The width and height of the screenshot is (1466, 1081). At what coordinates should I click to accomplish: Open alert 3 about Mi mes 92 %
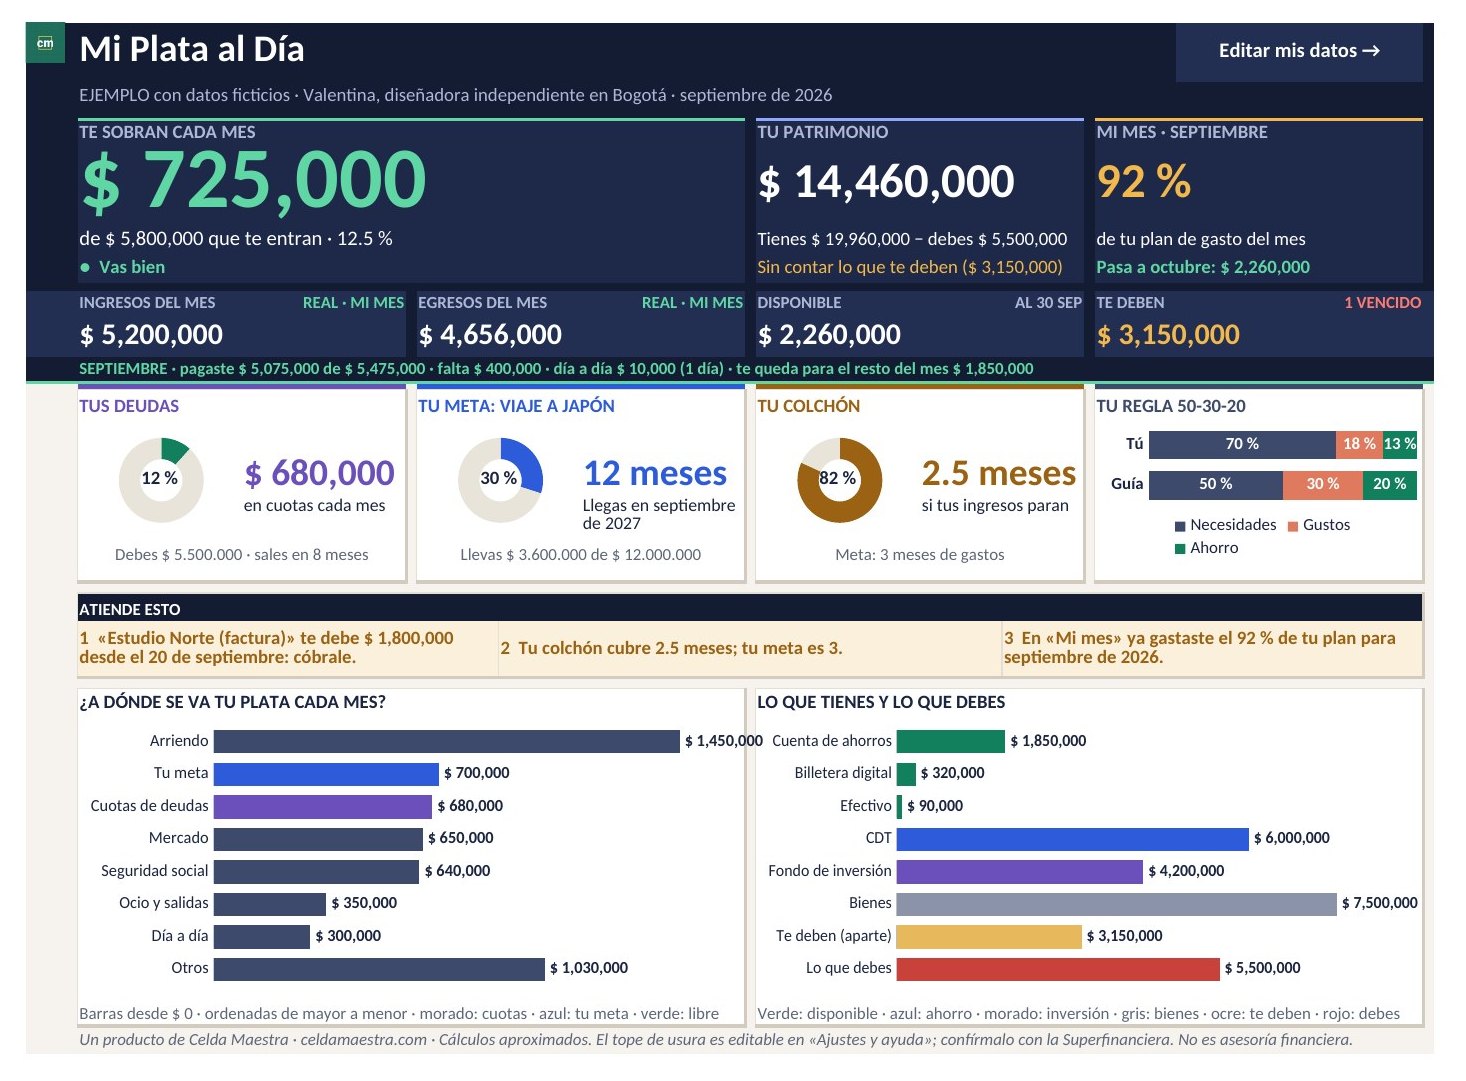coord(1212,648)
